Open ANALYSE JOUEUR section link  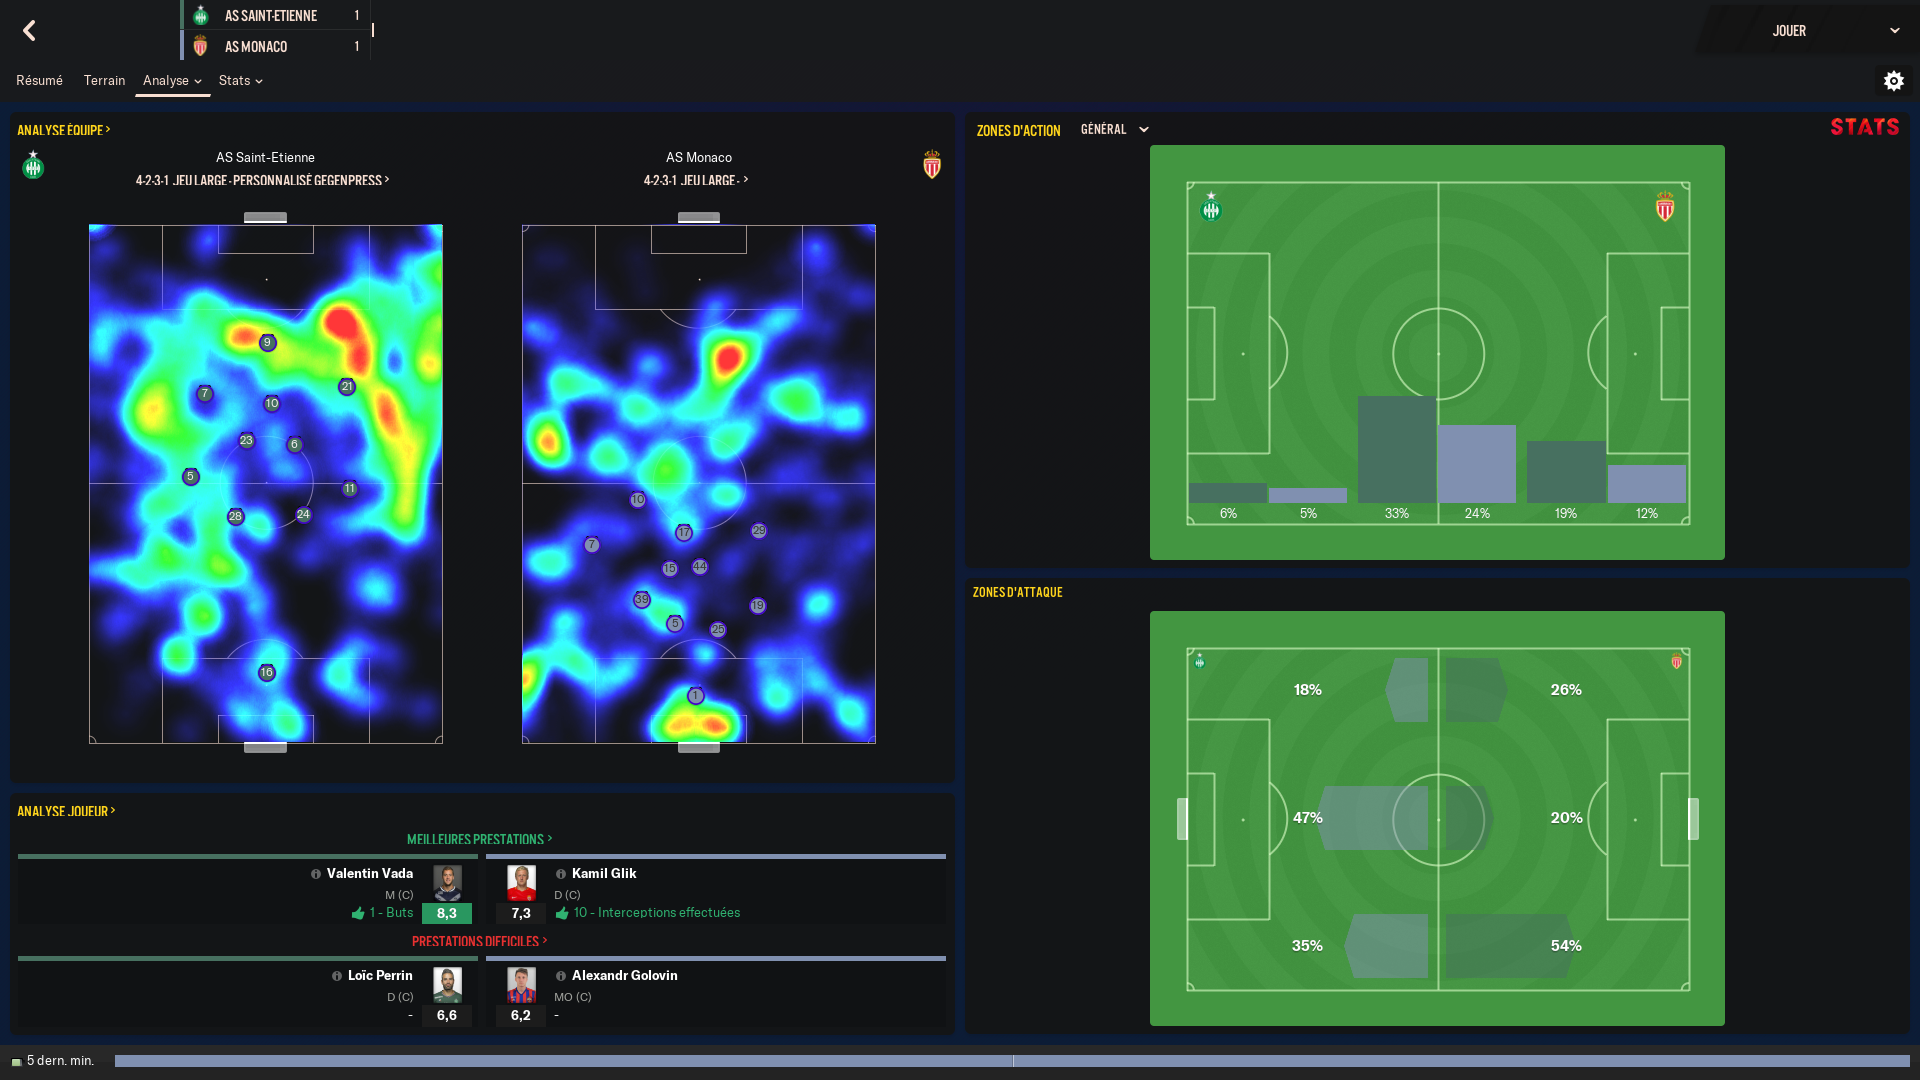(x=66, y=811)
